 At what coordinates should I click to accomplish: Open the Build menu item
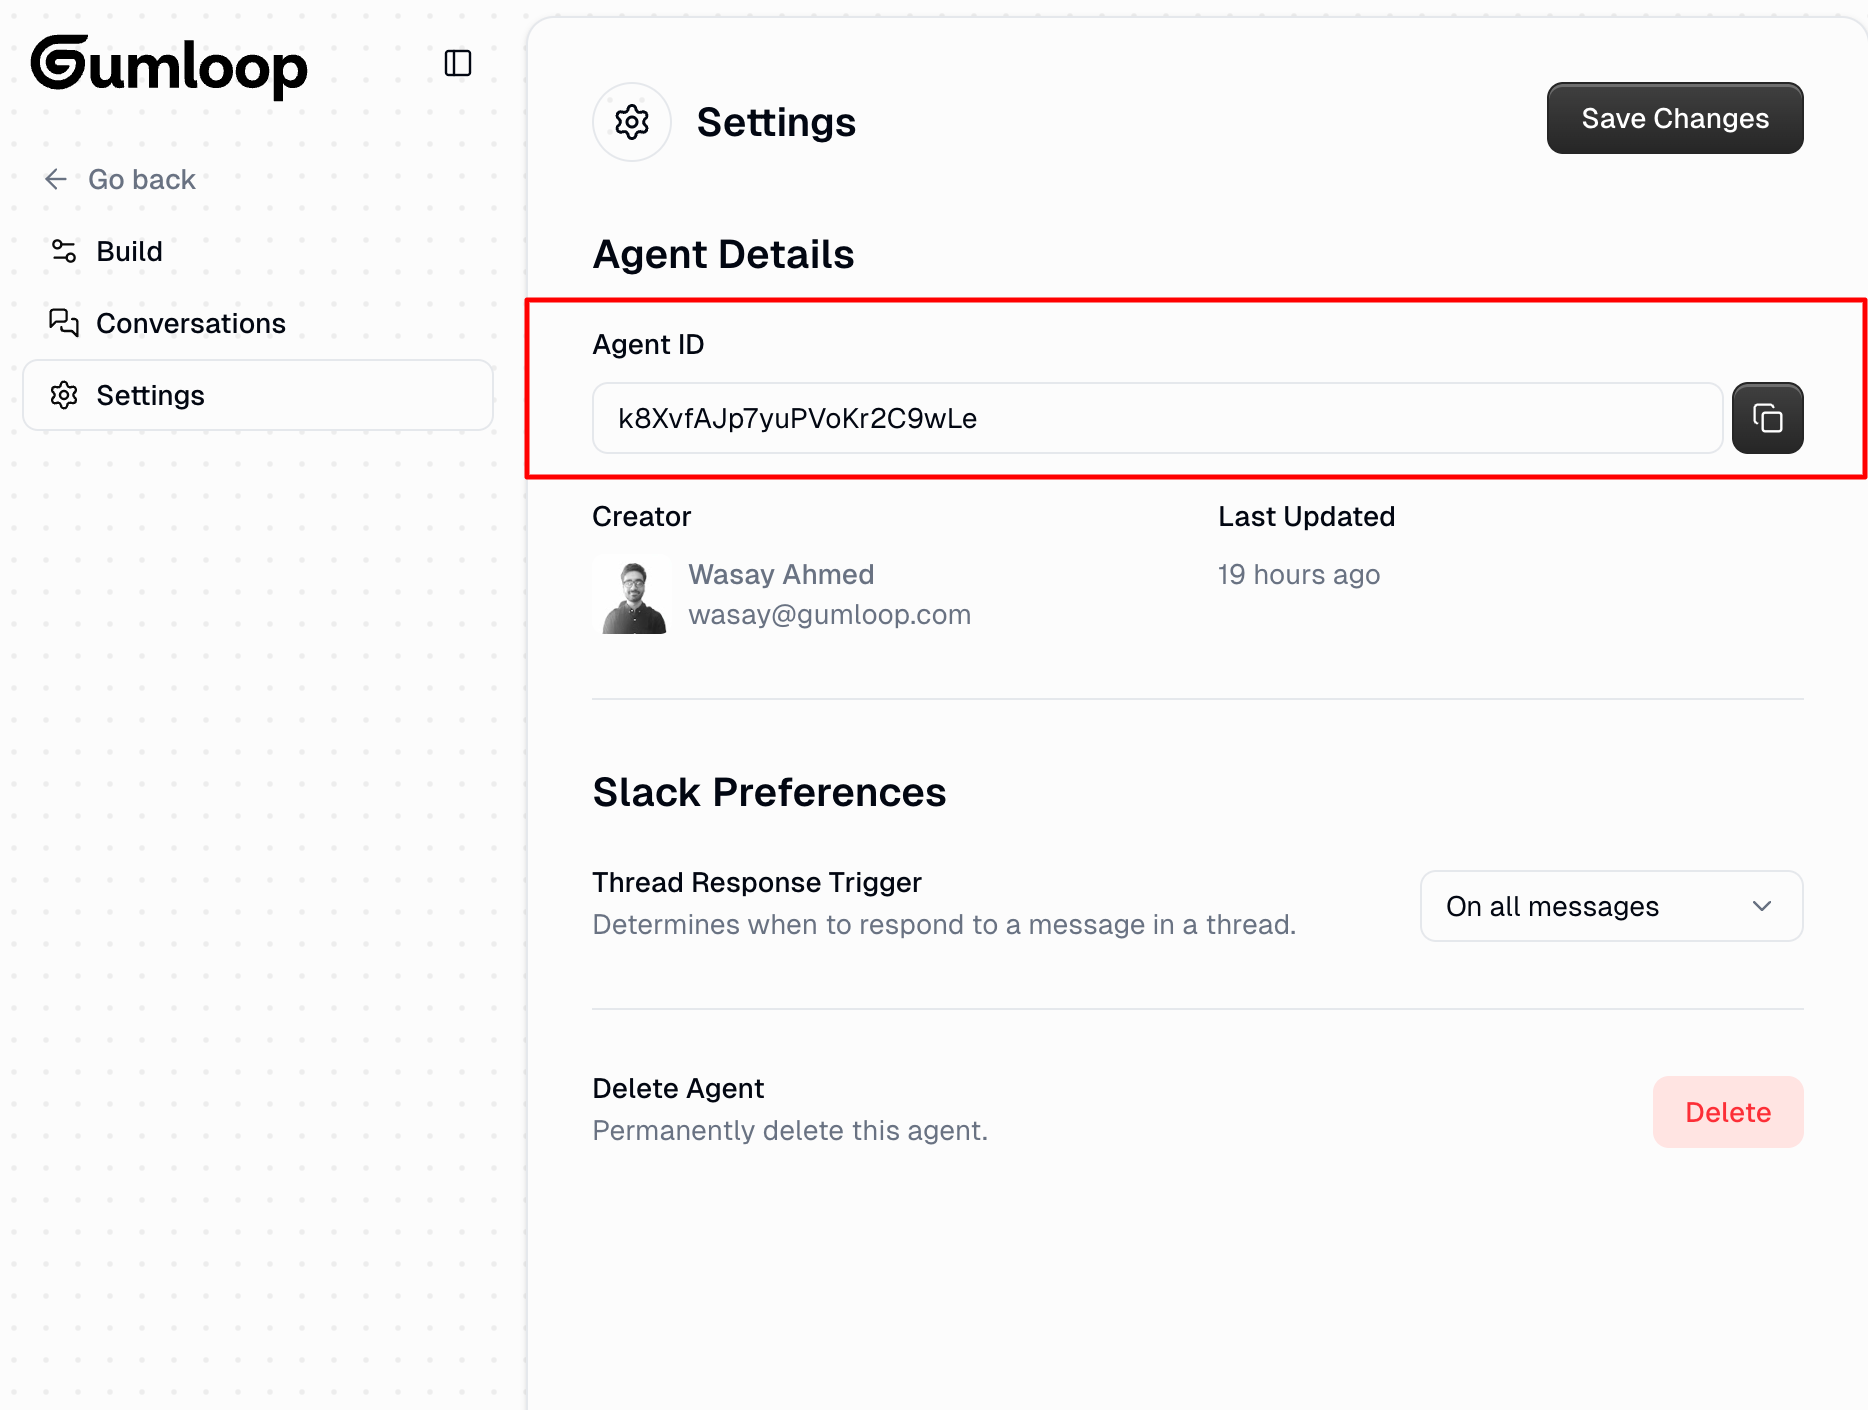(130, 251)
